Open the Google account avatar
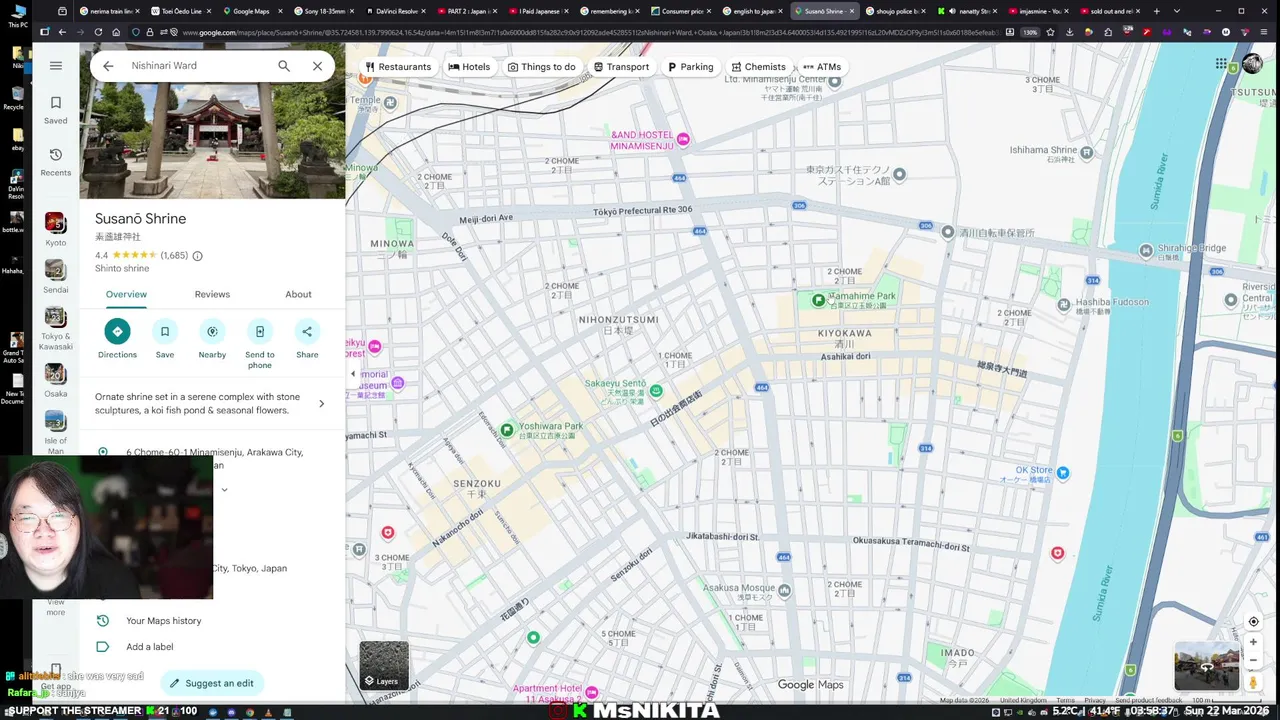This screenshot has width=1280, height=720. pyautogui.click(x=1252, y=64)
